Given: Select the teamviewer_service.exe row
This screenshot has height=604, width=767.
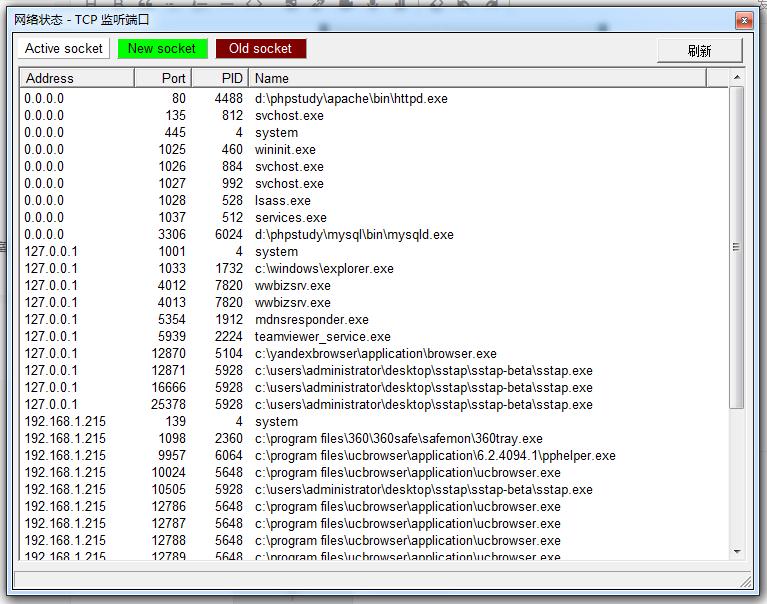Looking at the screenshot, I should pos(374,336).
